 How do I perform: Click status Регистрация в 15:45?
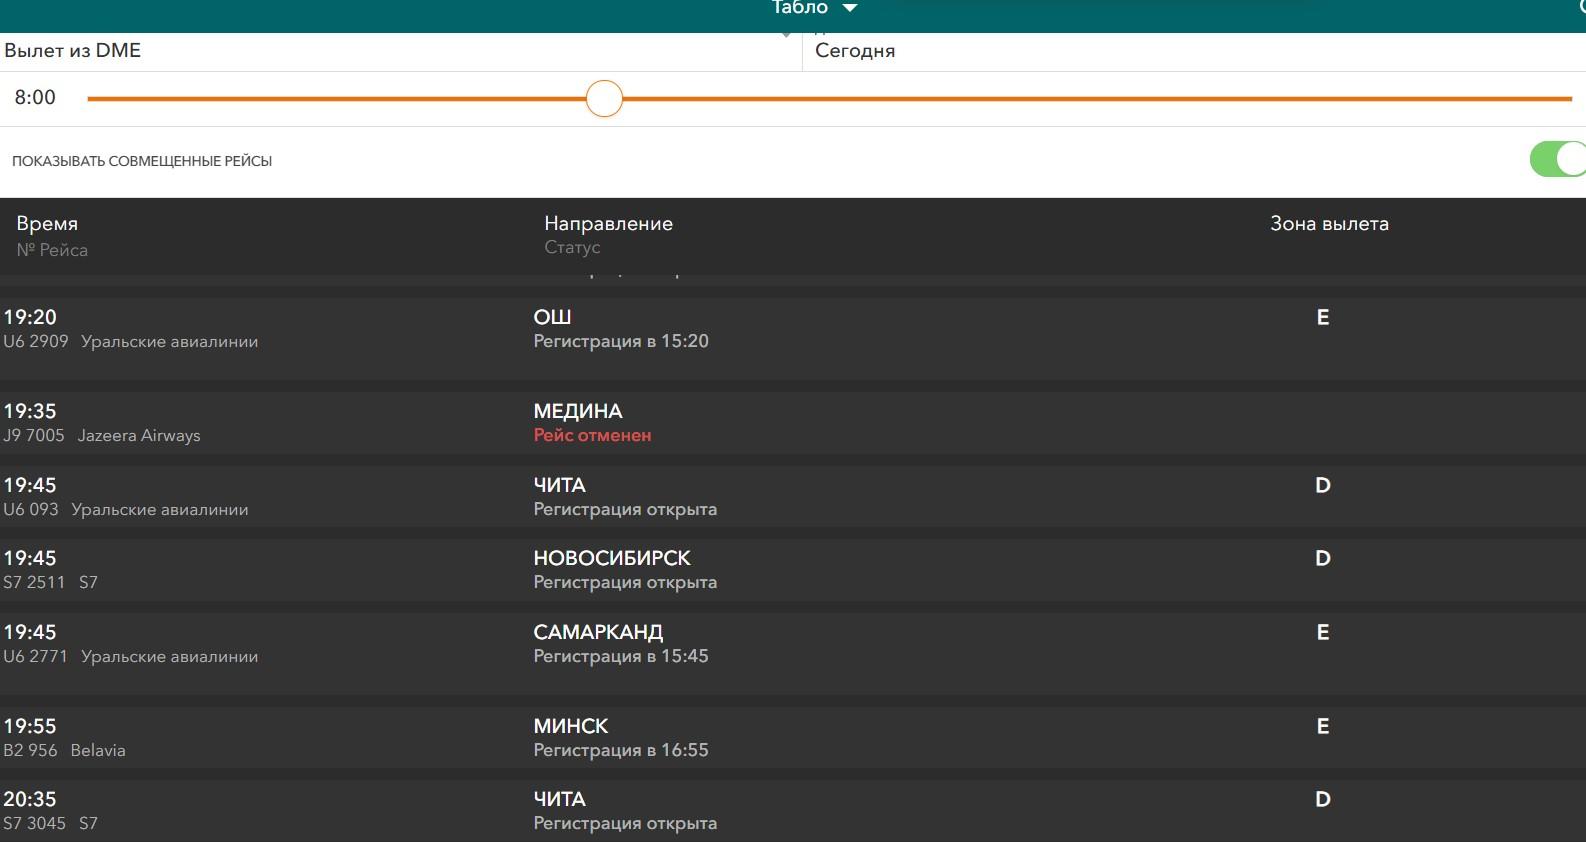click(x=621, y=656)
